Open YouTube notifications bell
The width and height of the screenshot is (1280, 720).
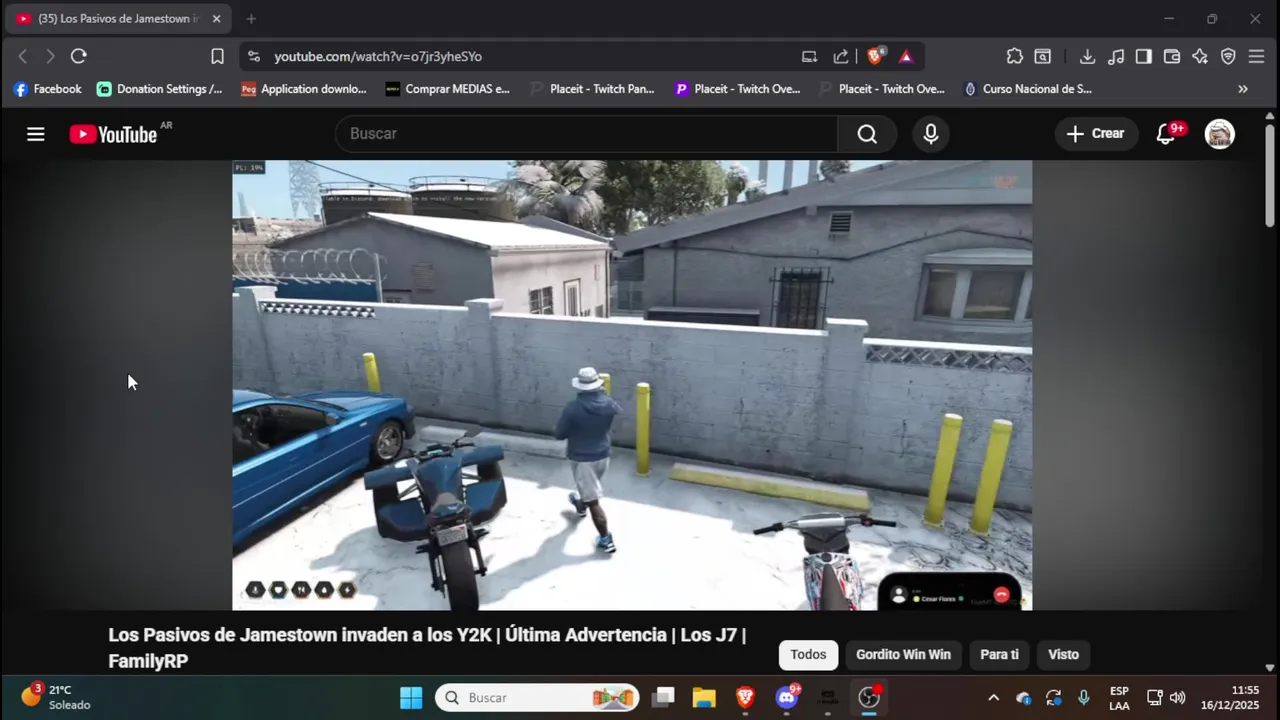point(1165,134)
